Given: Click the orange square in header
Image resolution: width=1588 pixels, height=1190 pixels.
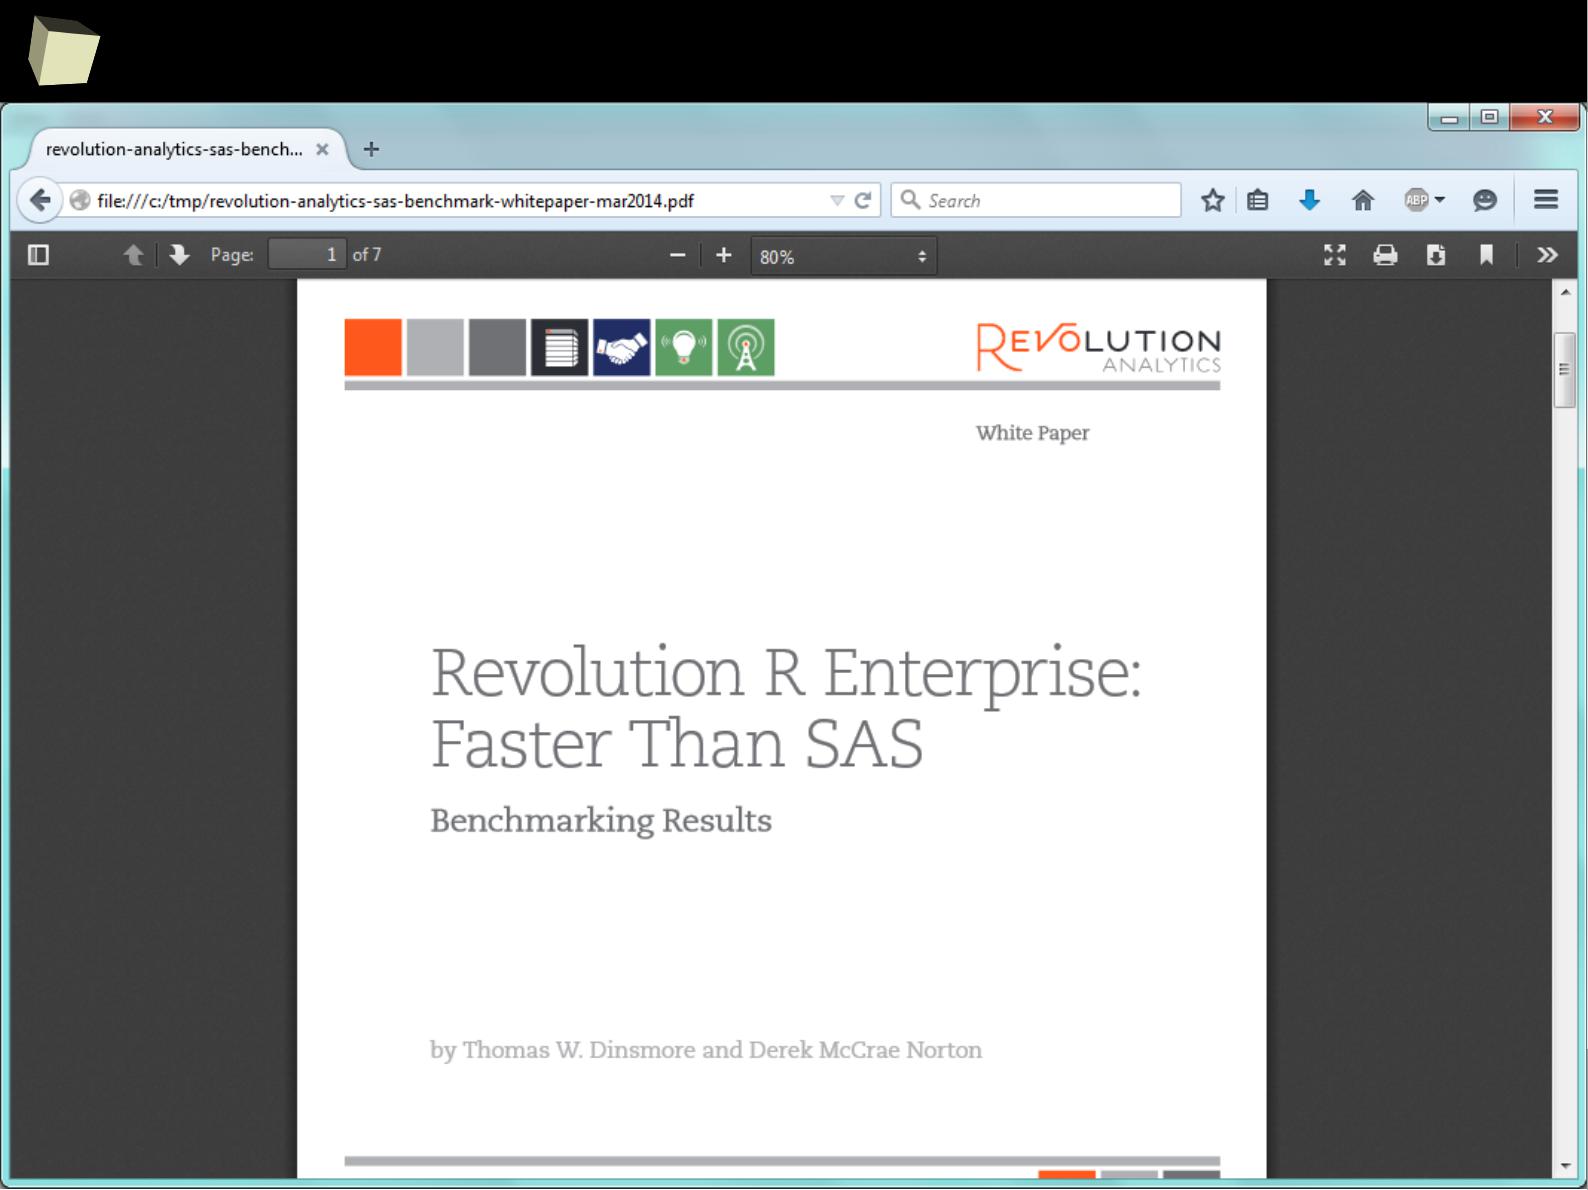Looking at the screenshot, I should pos(373,347).
